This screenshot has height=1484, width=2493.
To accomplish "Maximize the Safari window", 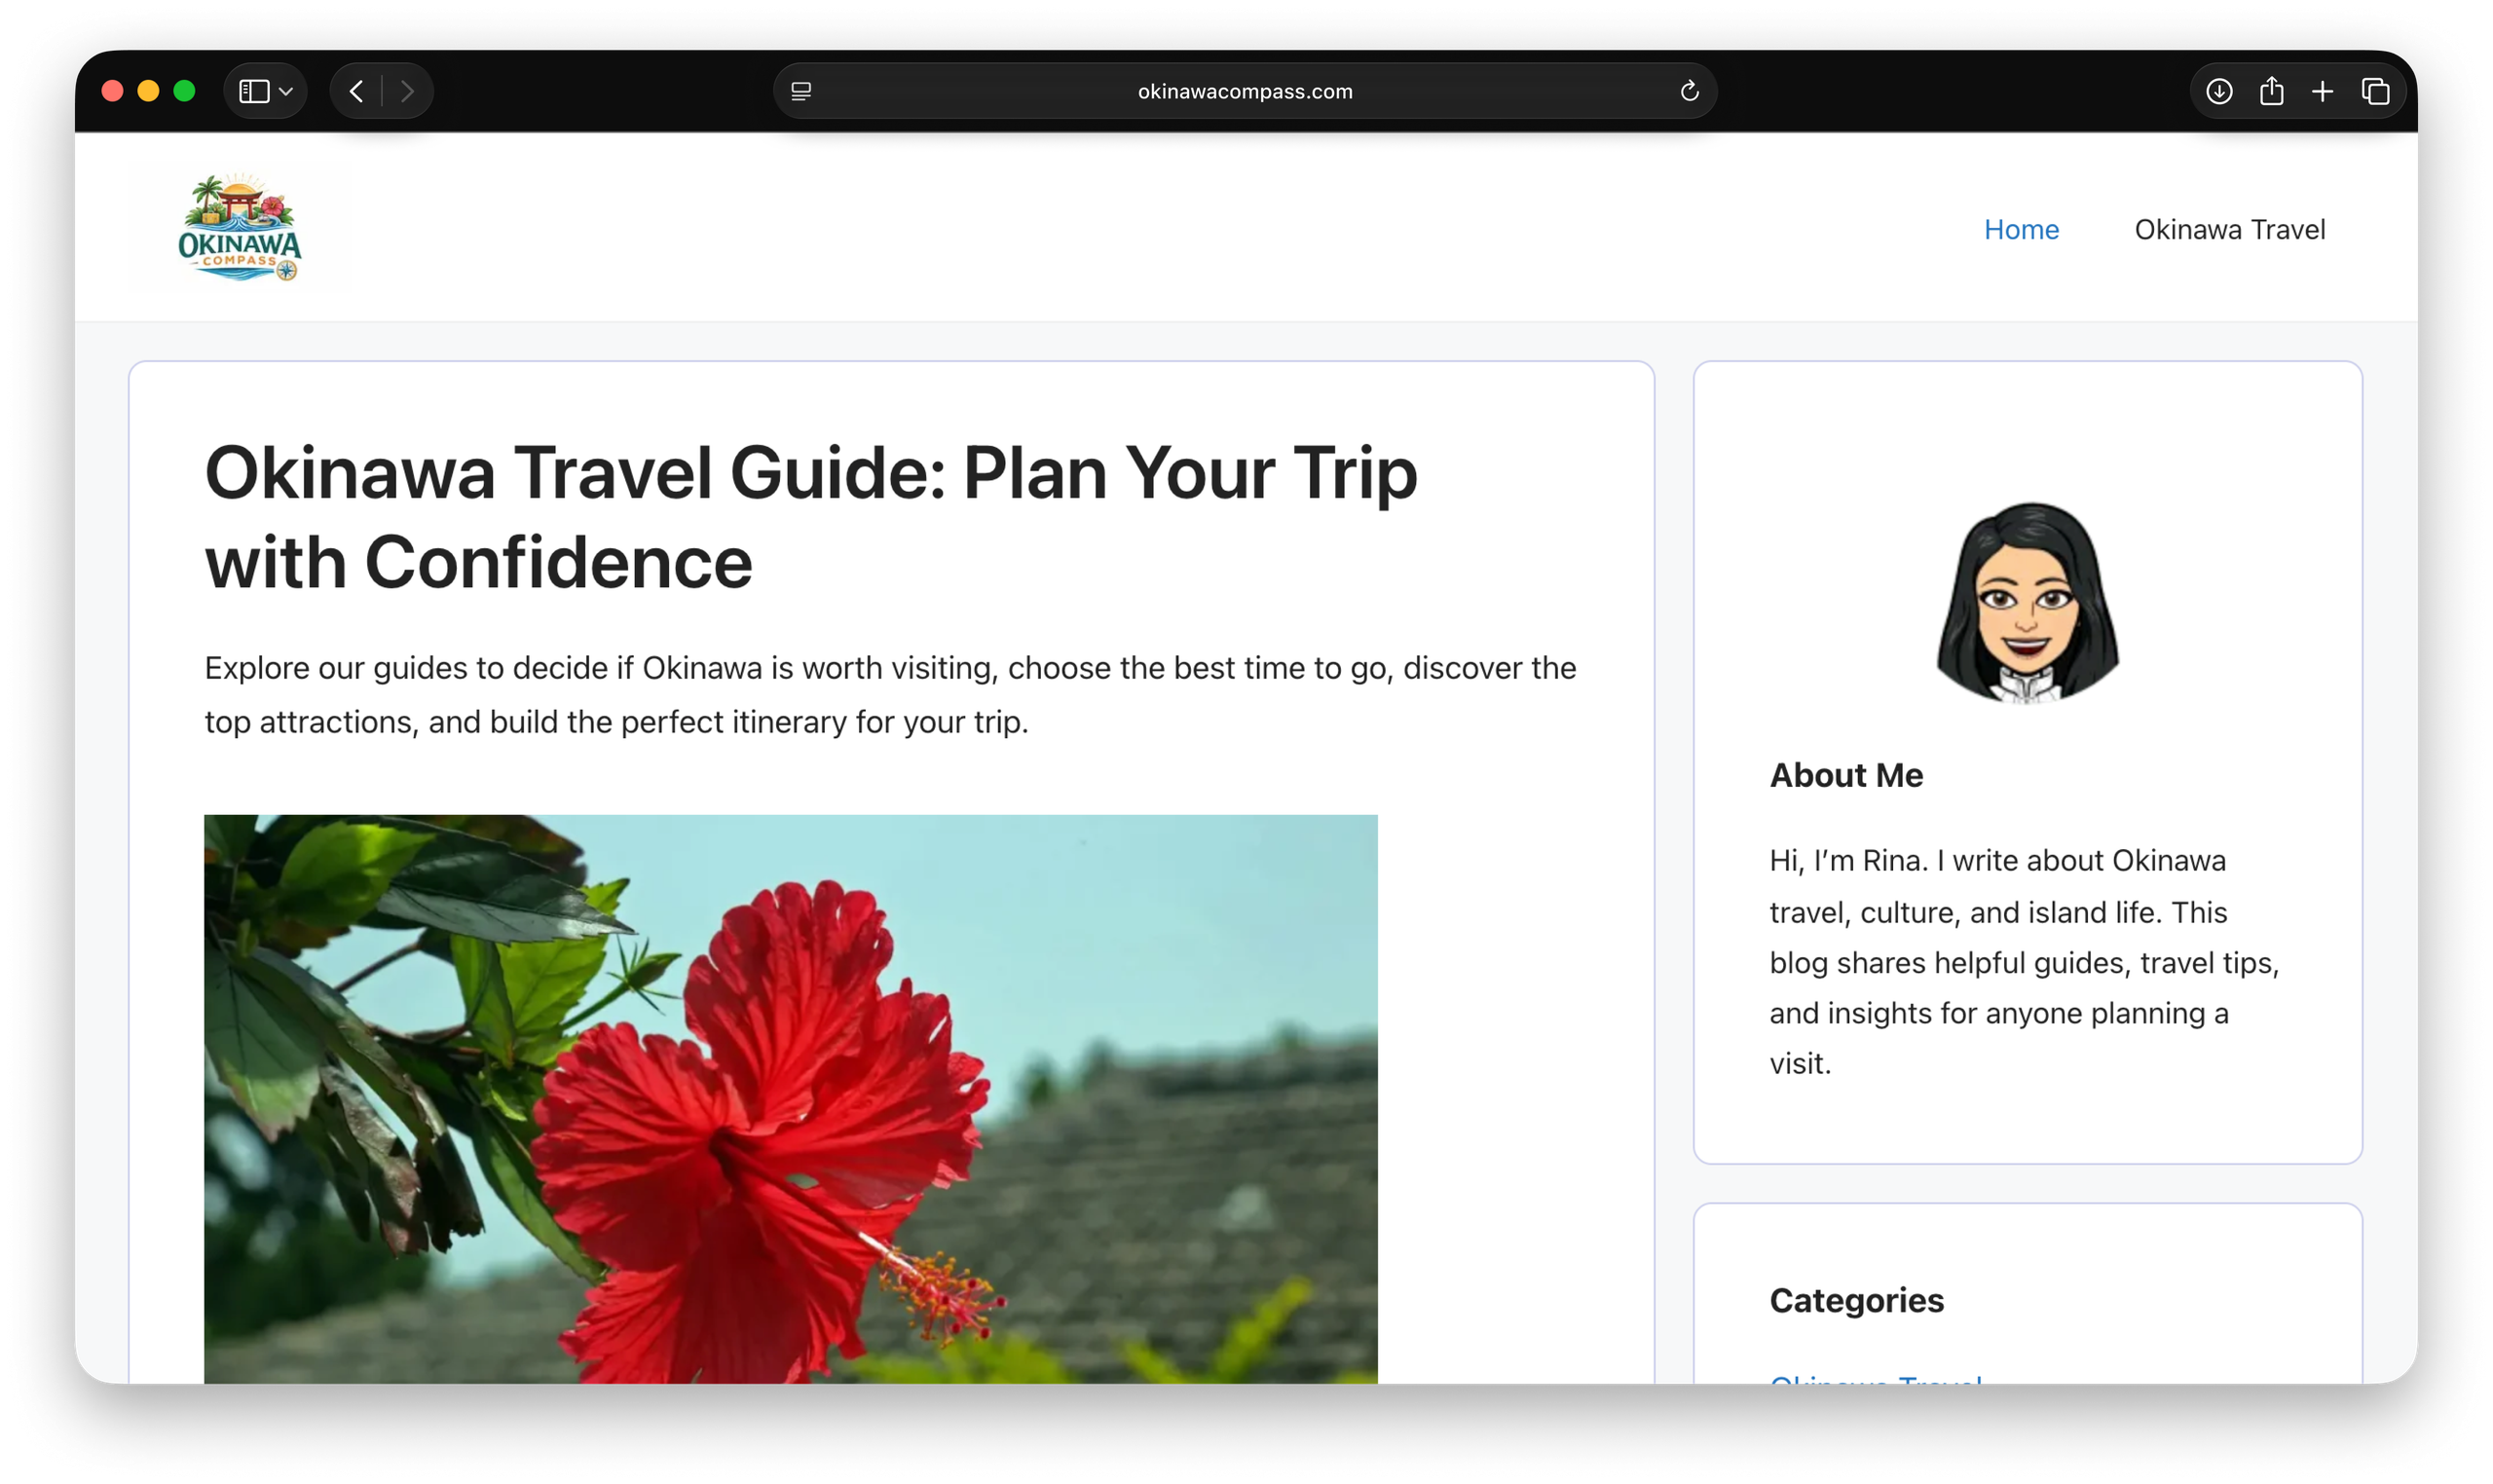I will pyautogui.click(x=184, y=91).
